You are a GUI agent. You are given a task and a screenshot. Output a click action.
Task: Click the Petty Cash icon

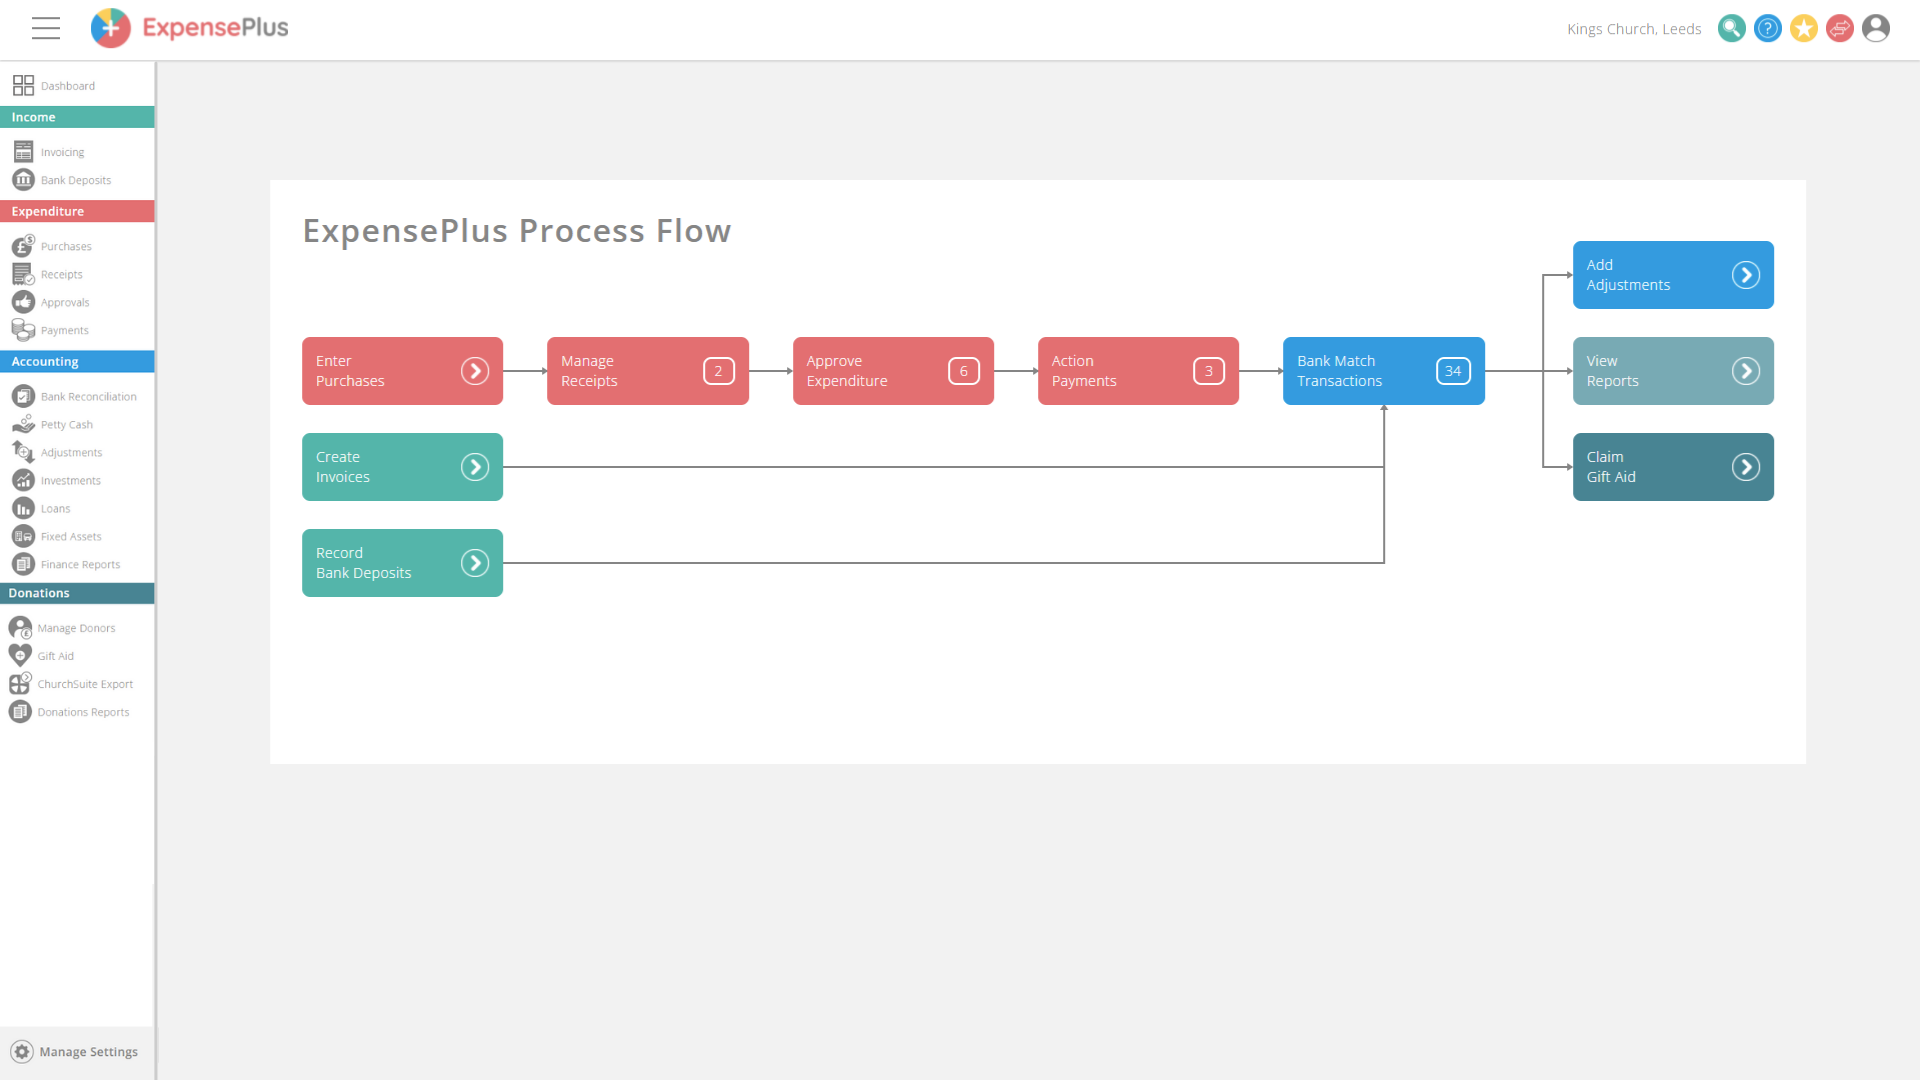point(24,424)
